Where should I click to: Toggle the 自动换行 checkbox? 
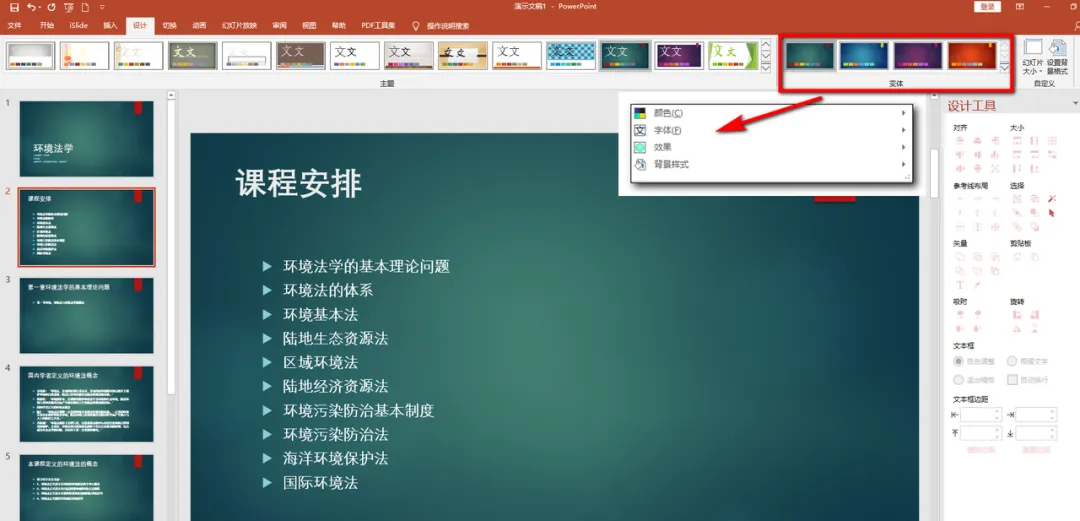(x=1012, y=380)
